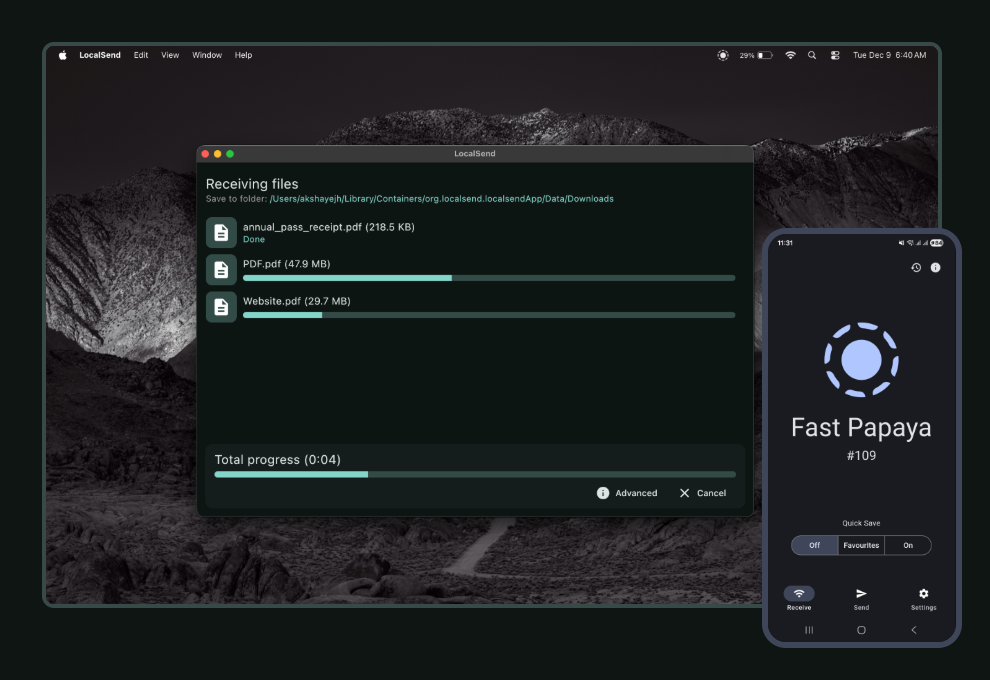The width and height of the screenshot is (990, 680).
Task: Click the PDF.pdf progress bar
Action: 489,278
